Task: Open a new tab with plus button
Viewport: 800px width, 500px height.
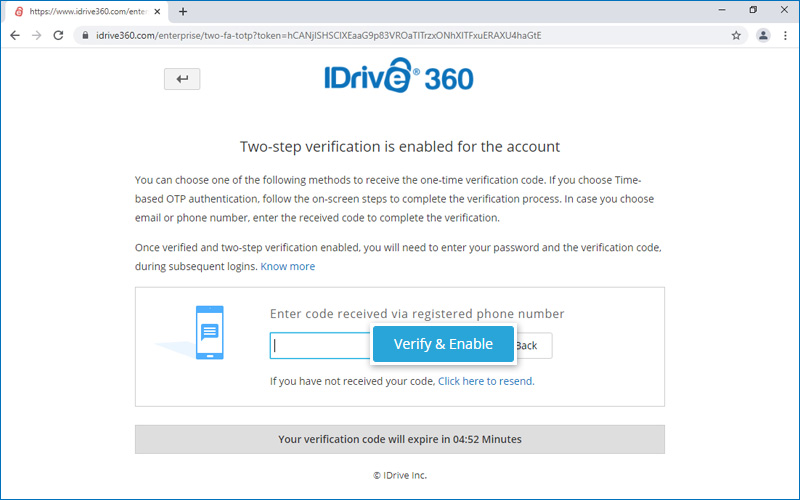Action: [183, 11]
